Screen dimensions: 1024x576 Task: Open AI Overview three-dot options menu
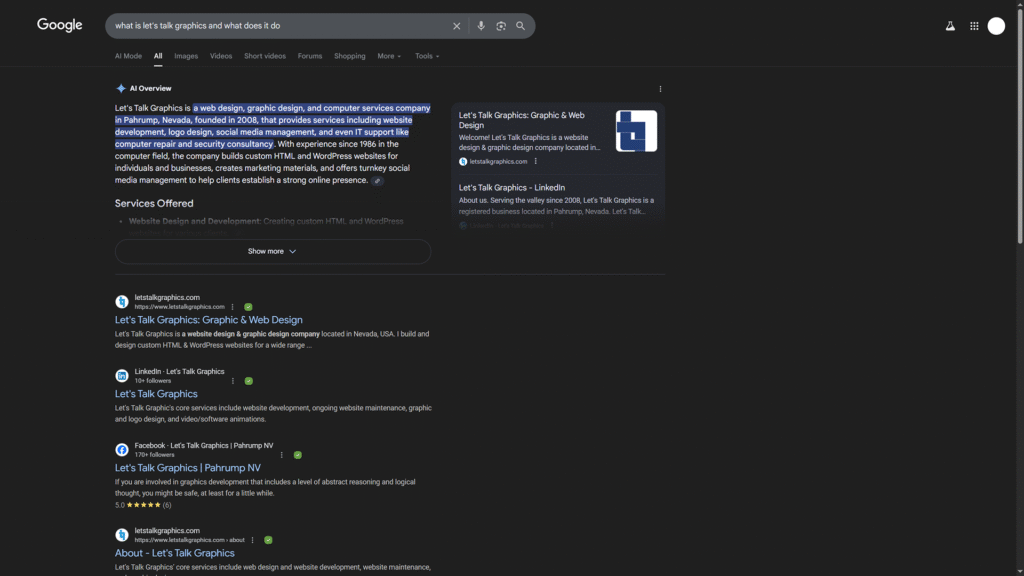[x=660, y=89]
